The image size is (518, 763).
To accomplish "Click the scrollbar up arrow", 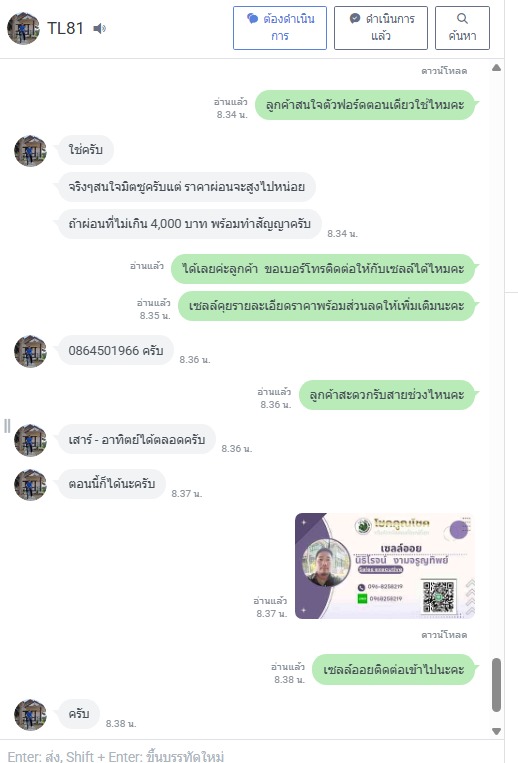I will 496,68.
